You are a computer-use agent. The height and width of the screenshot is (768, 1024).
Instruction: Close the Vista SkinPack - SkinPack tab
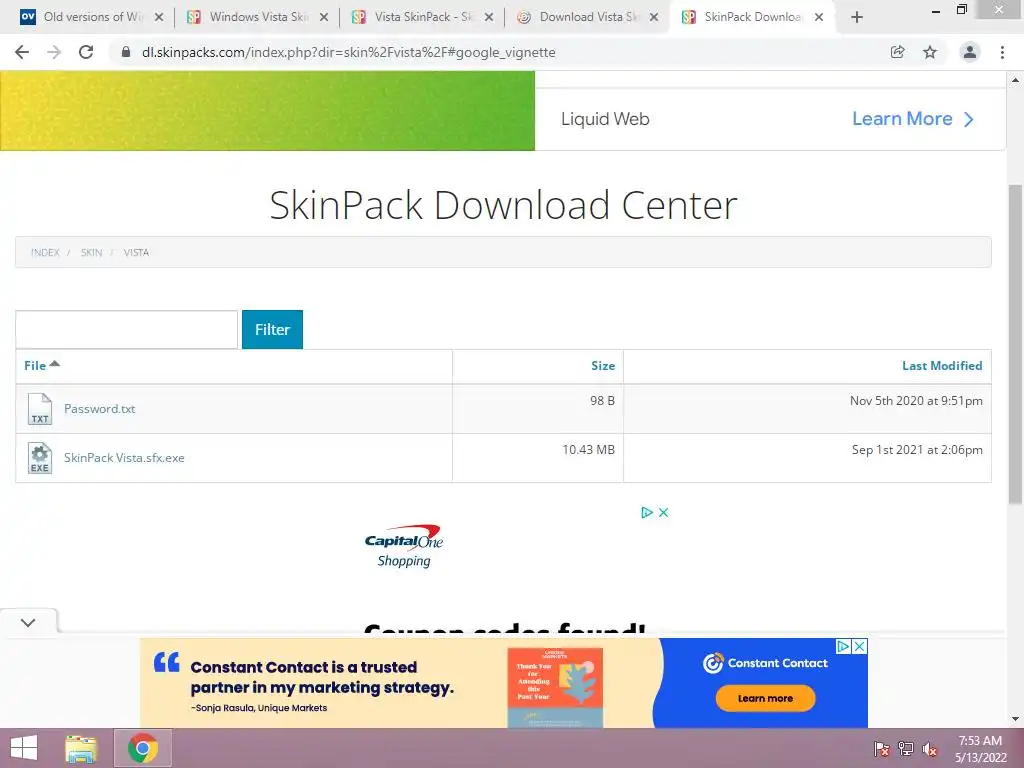[x=488, y=18]
